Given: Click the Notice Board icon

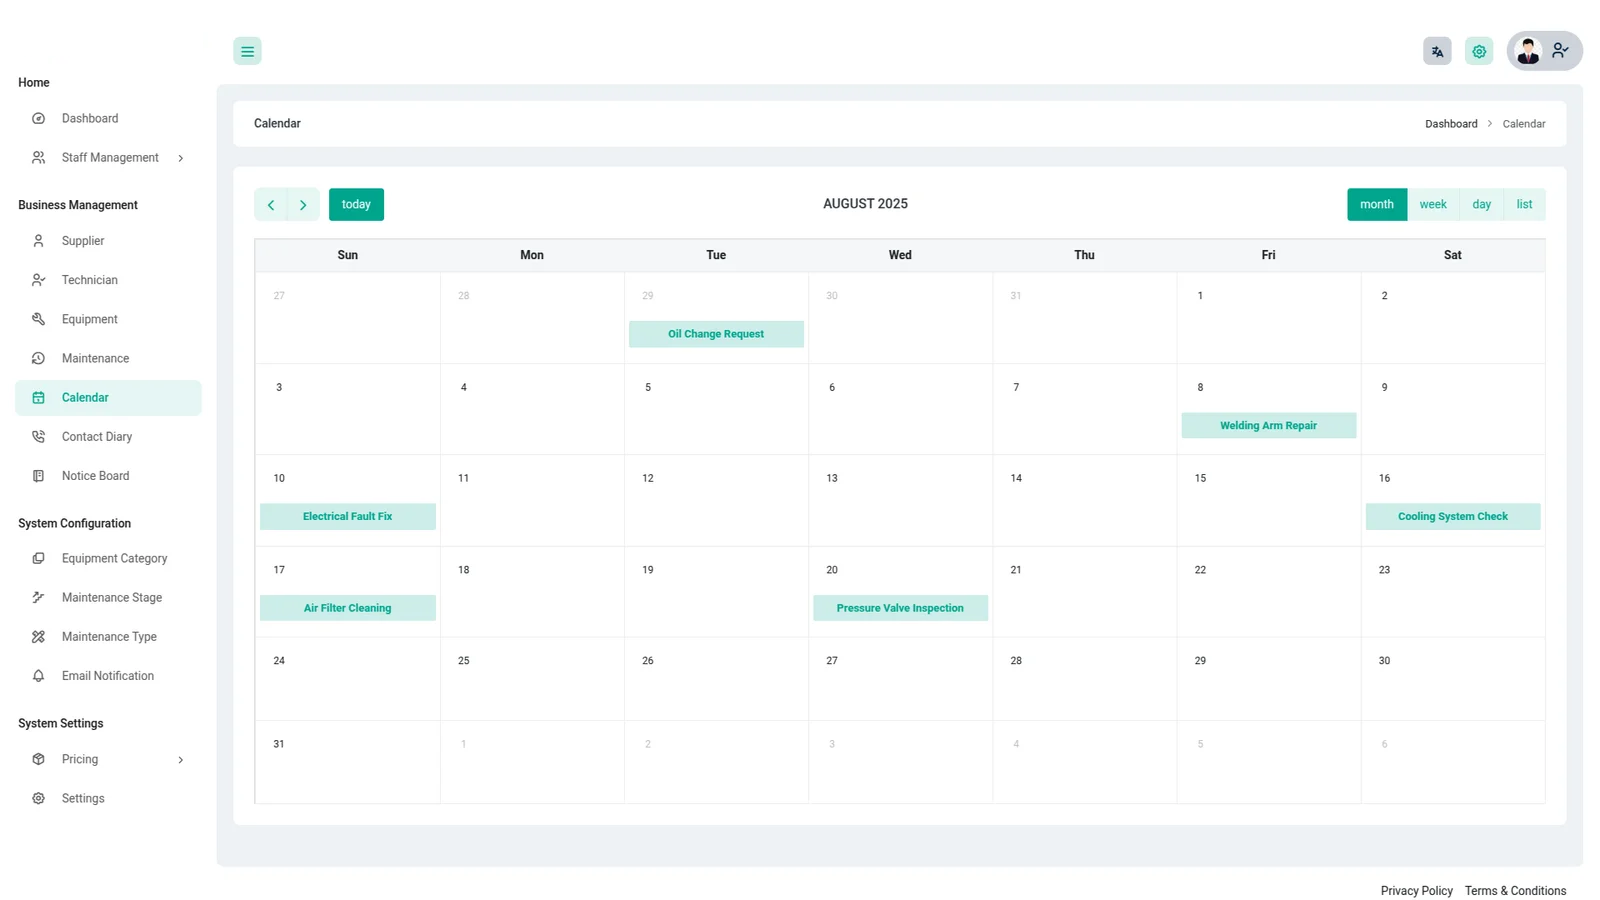Looking at the screenshot, I should 38,476.
